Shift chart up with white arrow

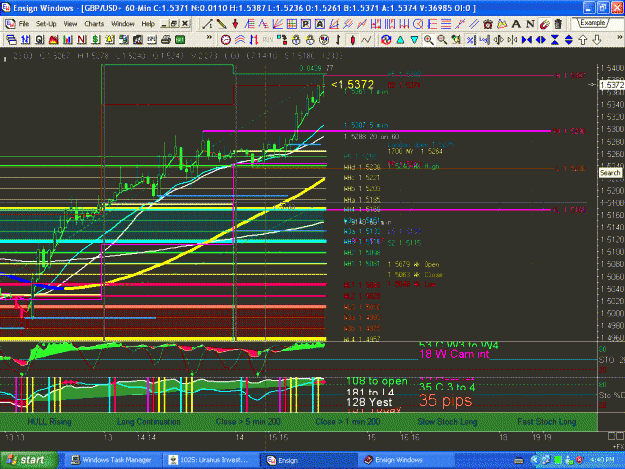point(583,40)
